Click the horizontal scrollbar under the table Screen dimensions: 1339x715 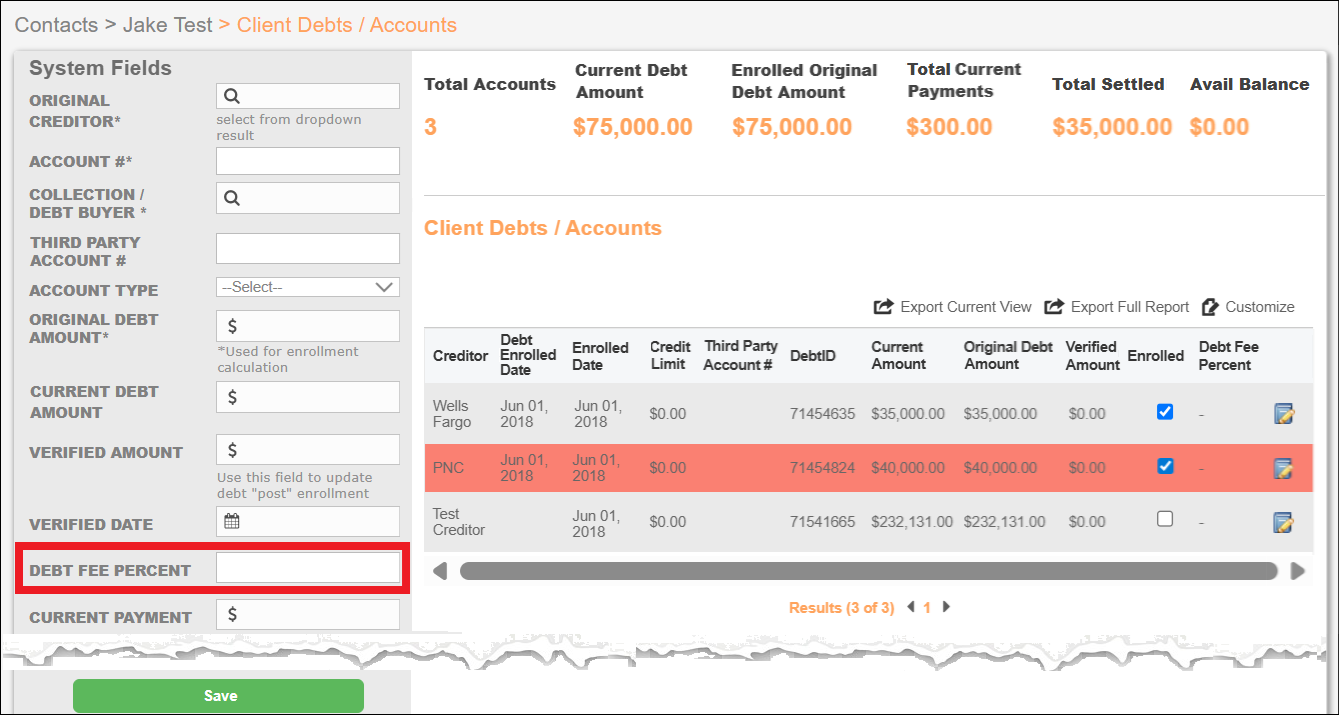pyautogui.click(x=868, y=571)
